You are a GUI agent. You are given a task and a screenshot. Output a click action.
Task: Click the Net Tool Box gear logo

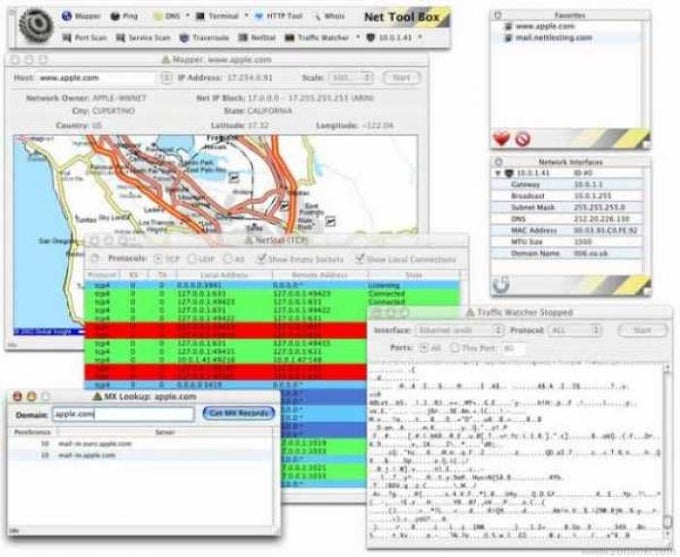pyautogui.click(x=37, y=26)
